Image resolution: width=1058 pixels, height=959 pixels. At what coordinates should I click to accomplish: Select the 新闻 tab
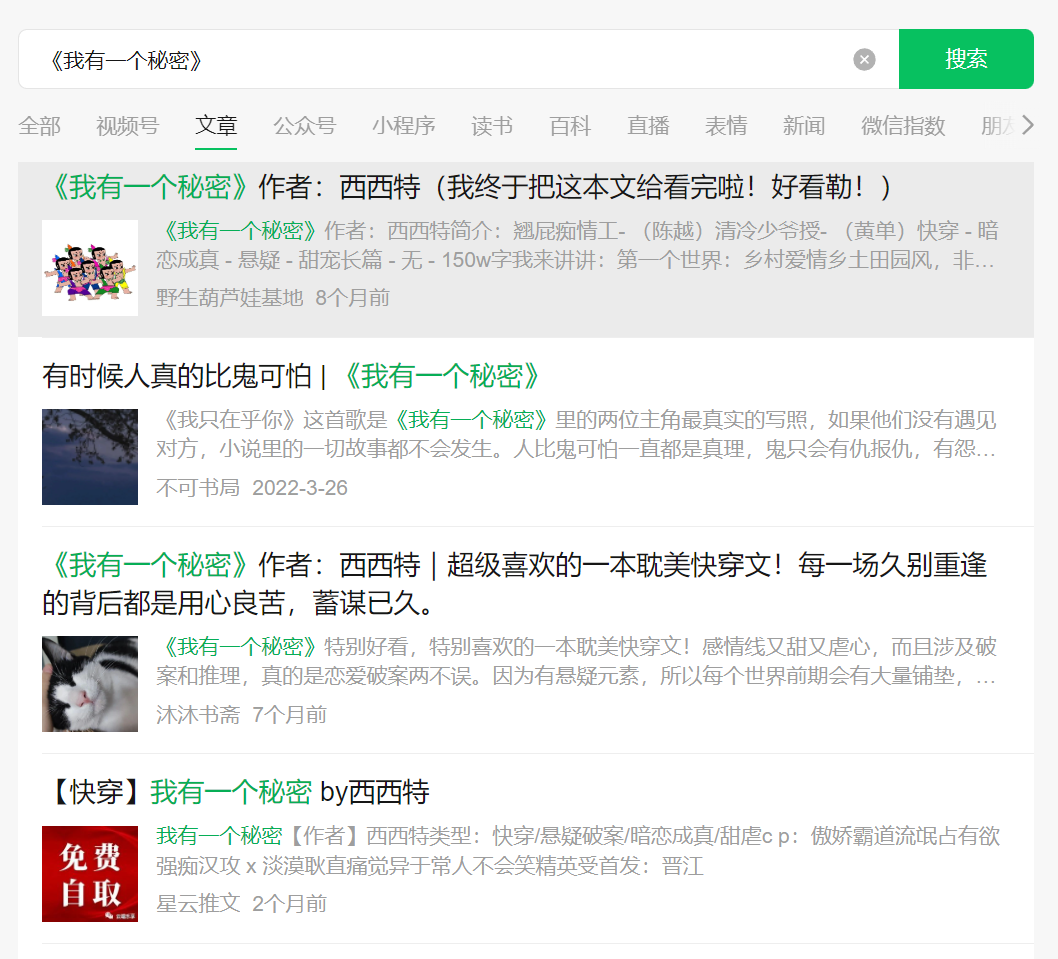tap(804, 126)
